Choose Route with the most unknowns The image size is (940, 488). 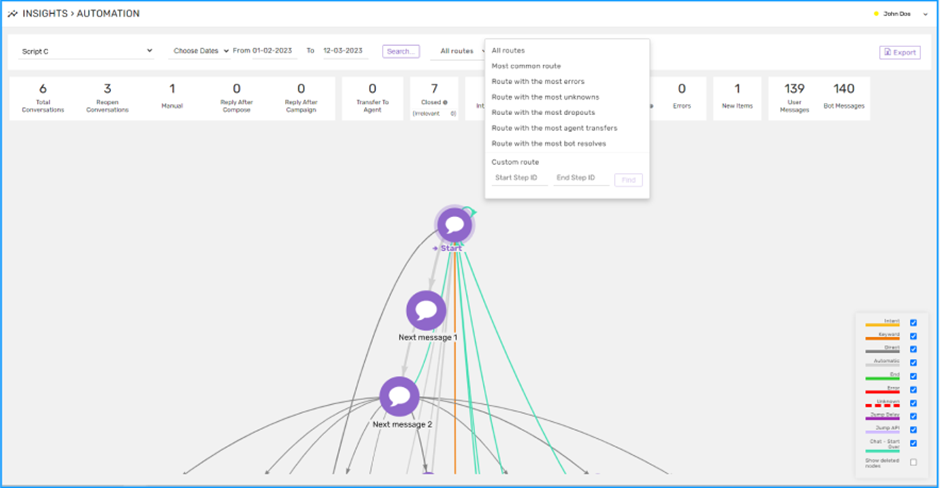(x=545, y=97)
